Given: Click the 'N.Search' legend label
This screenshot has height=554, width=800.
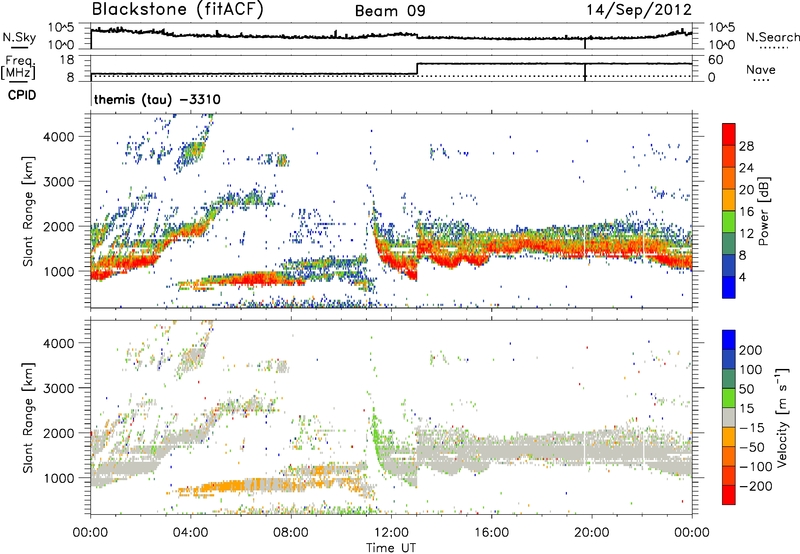Looking at the screenshot, I should [x=772, y=37].
